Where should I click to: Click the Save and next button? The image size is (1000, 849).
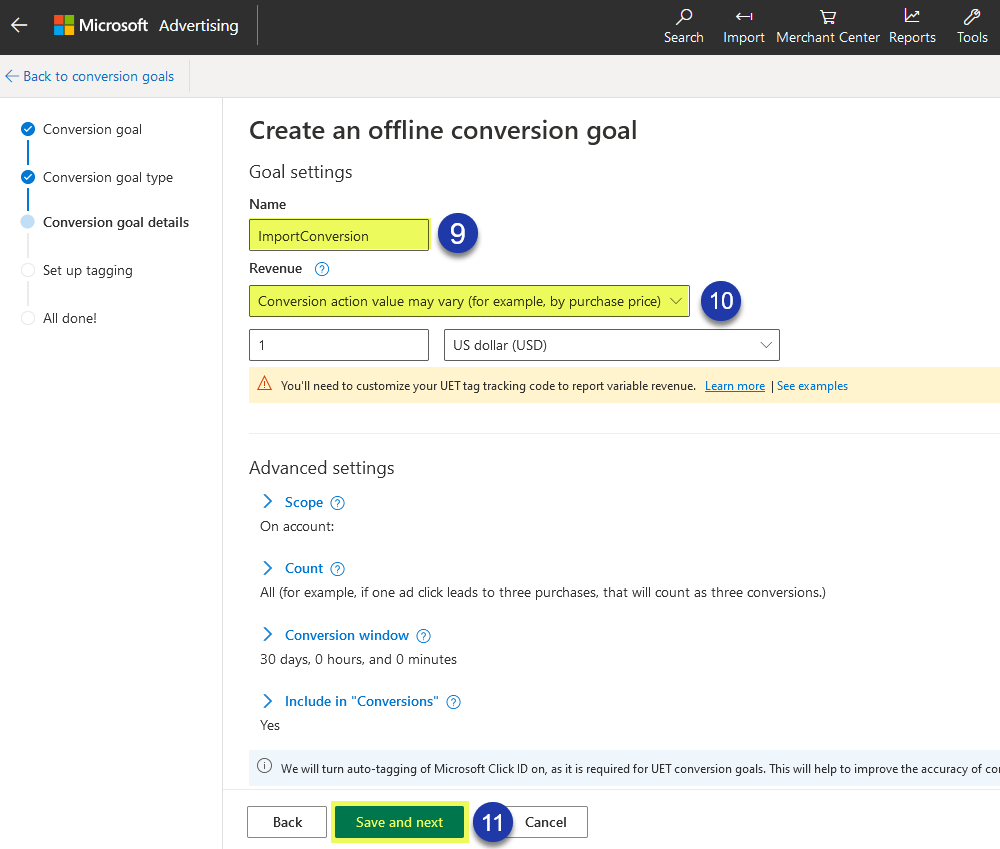tap(399, 821)
